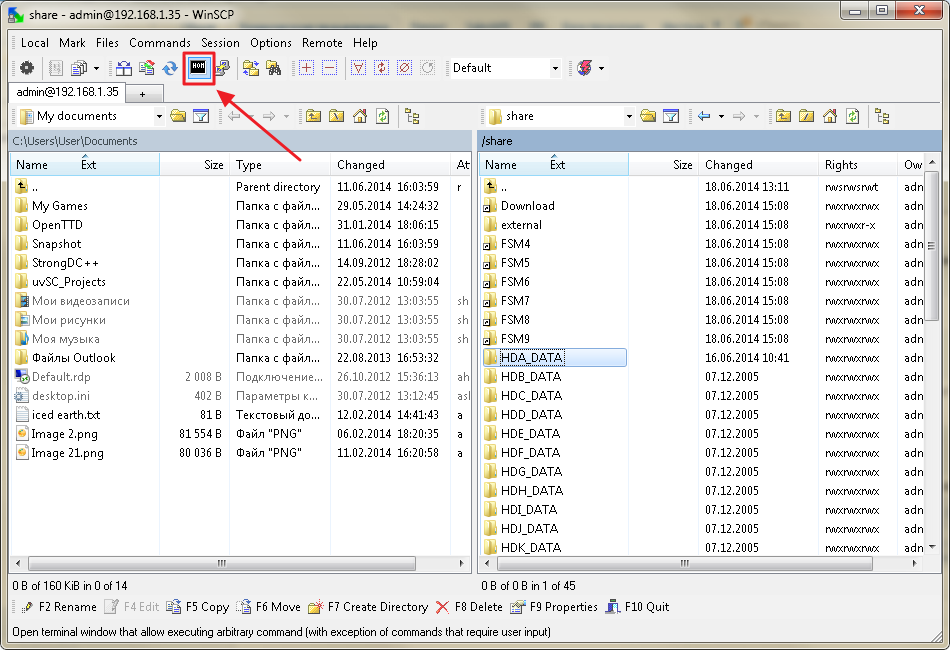Open the Session menu
950x650 pixels.
(x=221, y=43)
